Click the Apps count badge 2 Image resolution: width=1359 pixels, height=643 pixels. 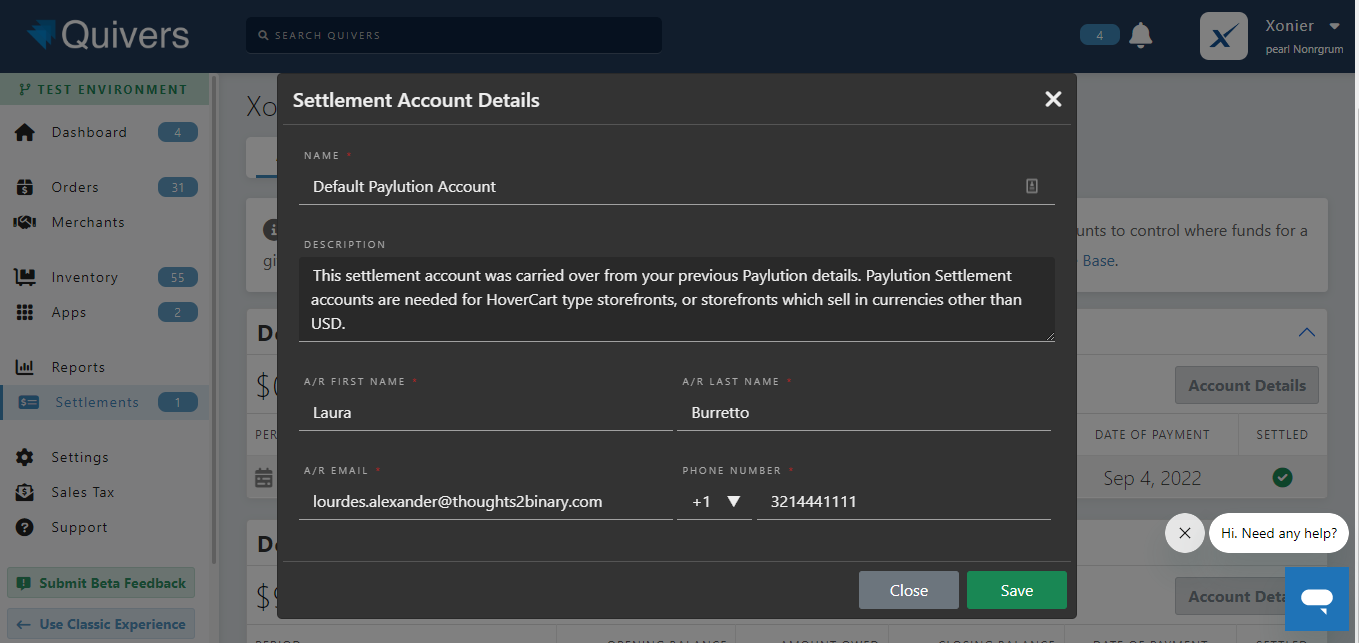178,312
